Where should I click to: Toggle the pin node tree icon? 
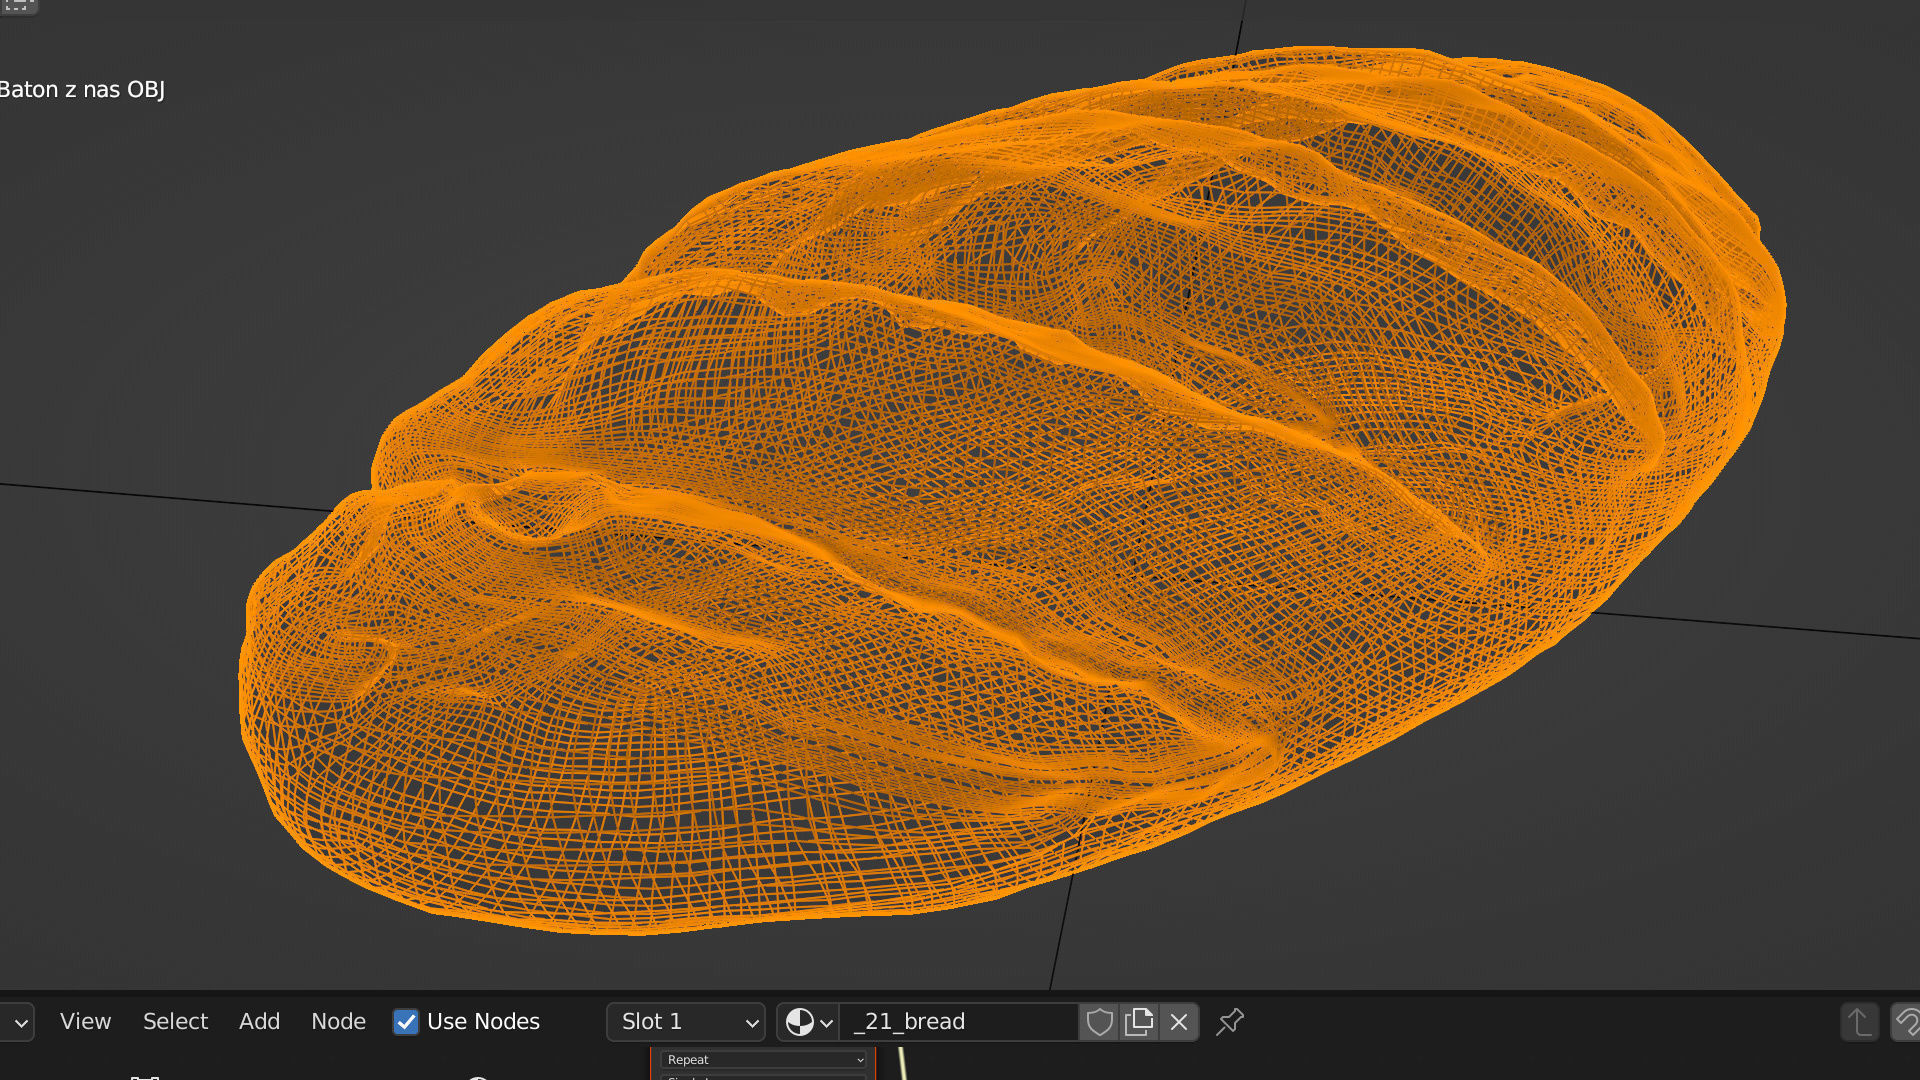pos(1230,1022)
